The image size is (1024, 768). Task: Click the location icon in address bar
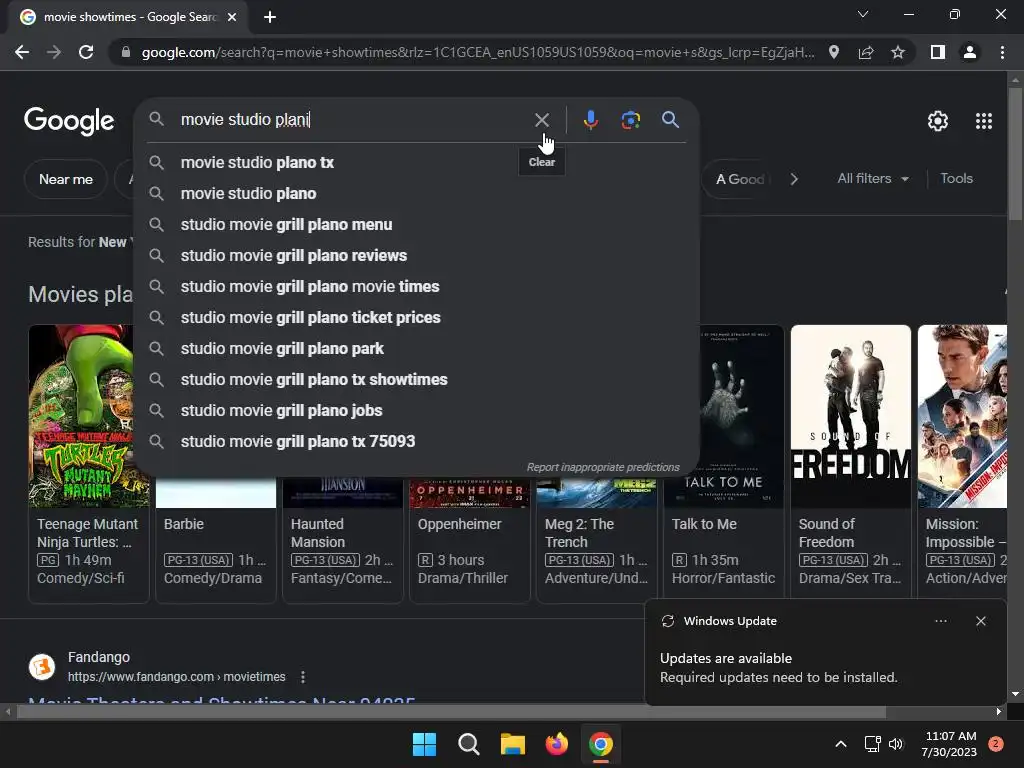pyautogui.click(x=834, y=52)
